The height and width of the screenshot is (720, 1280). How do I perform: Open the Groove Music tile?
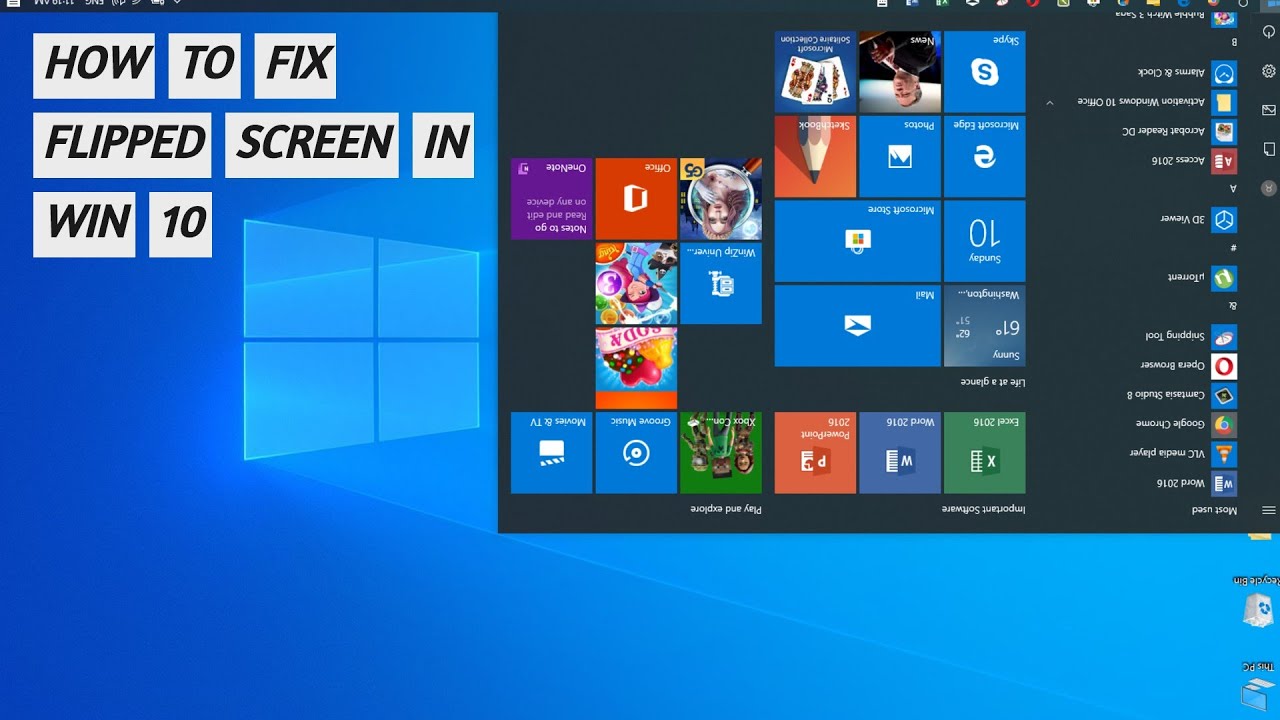tap(636, 453)
